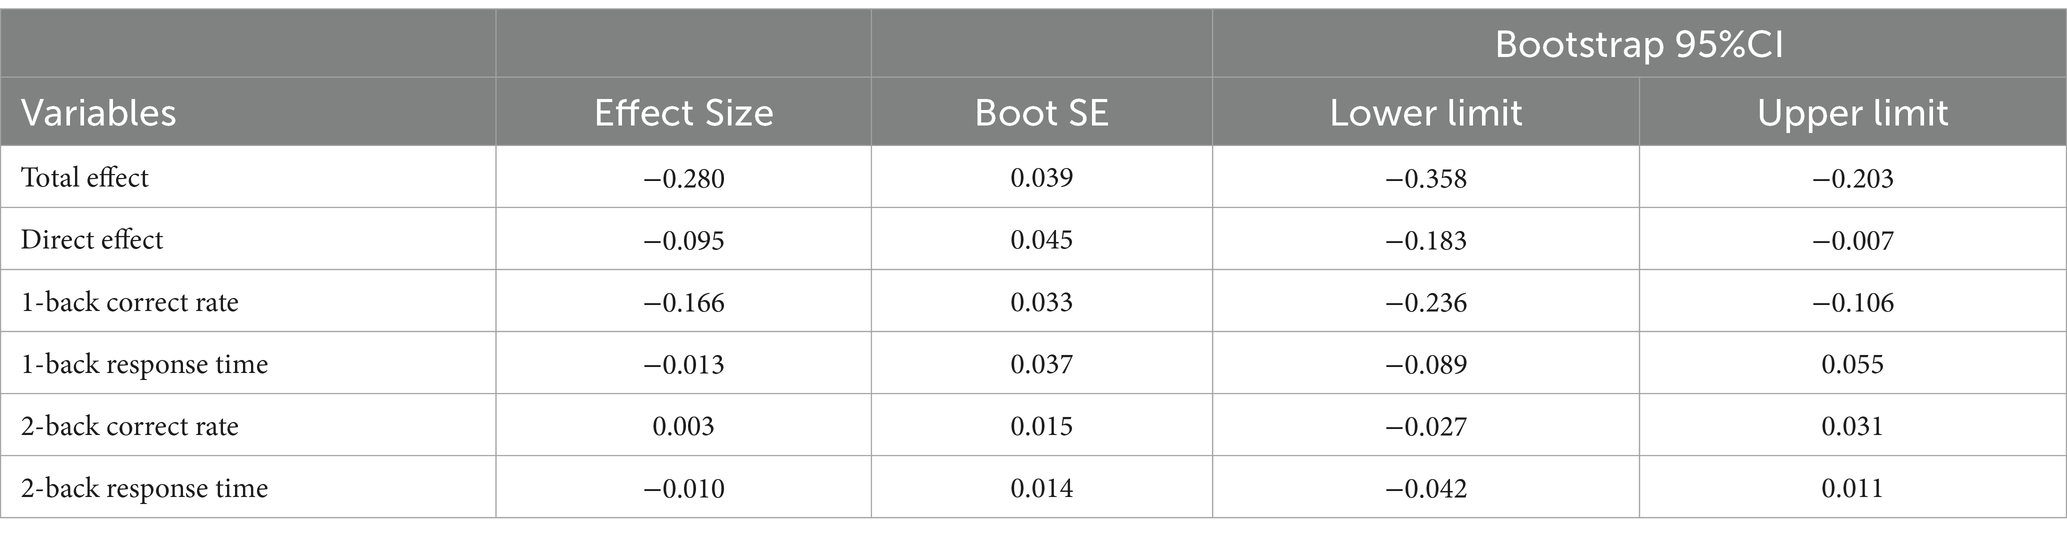The image size is (2067, 536).
Task: Select upper limit value 0.055
Action: [1853, 364]
